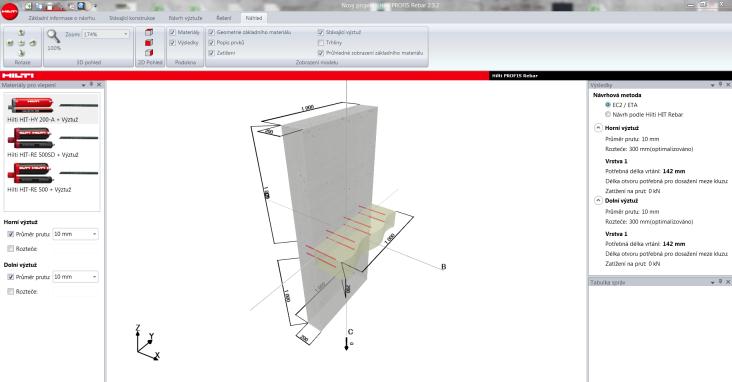Uncheck the Zatížení checkbox
The height and width of the screenshot is (382, 732).
point(211,53)
